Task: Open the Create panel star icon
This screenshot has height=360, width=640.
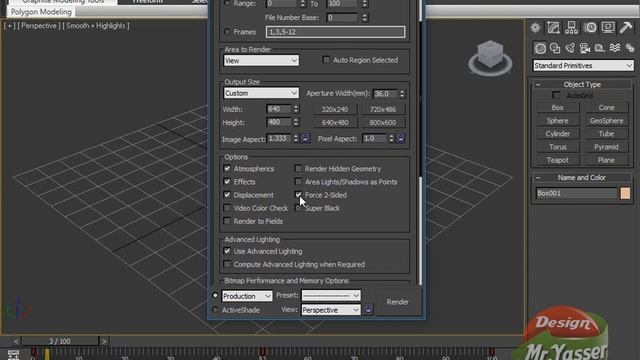Action: click(536, 28)
